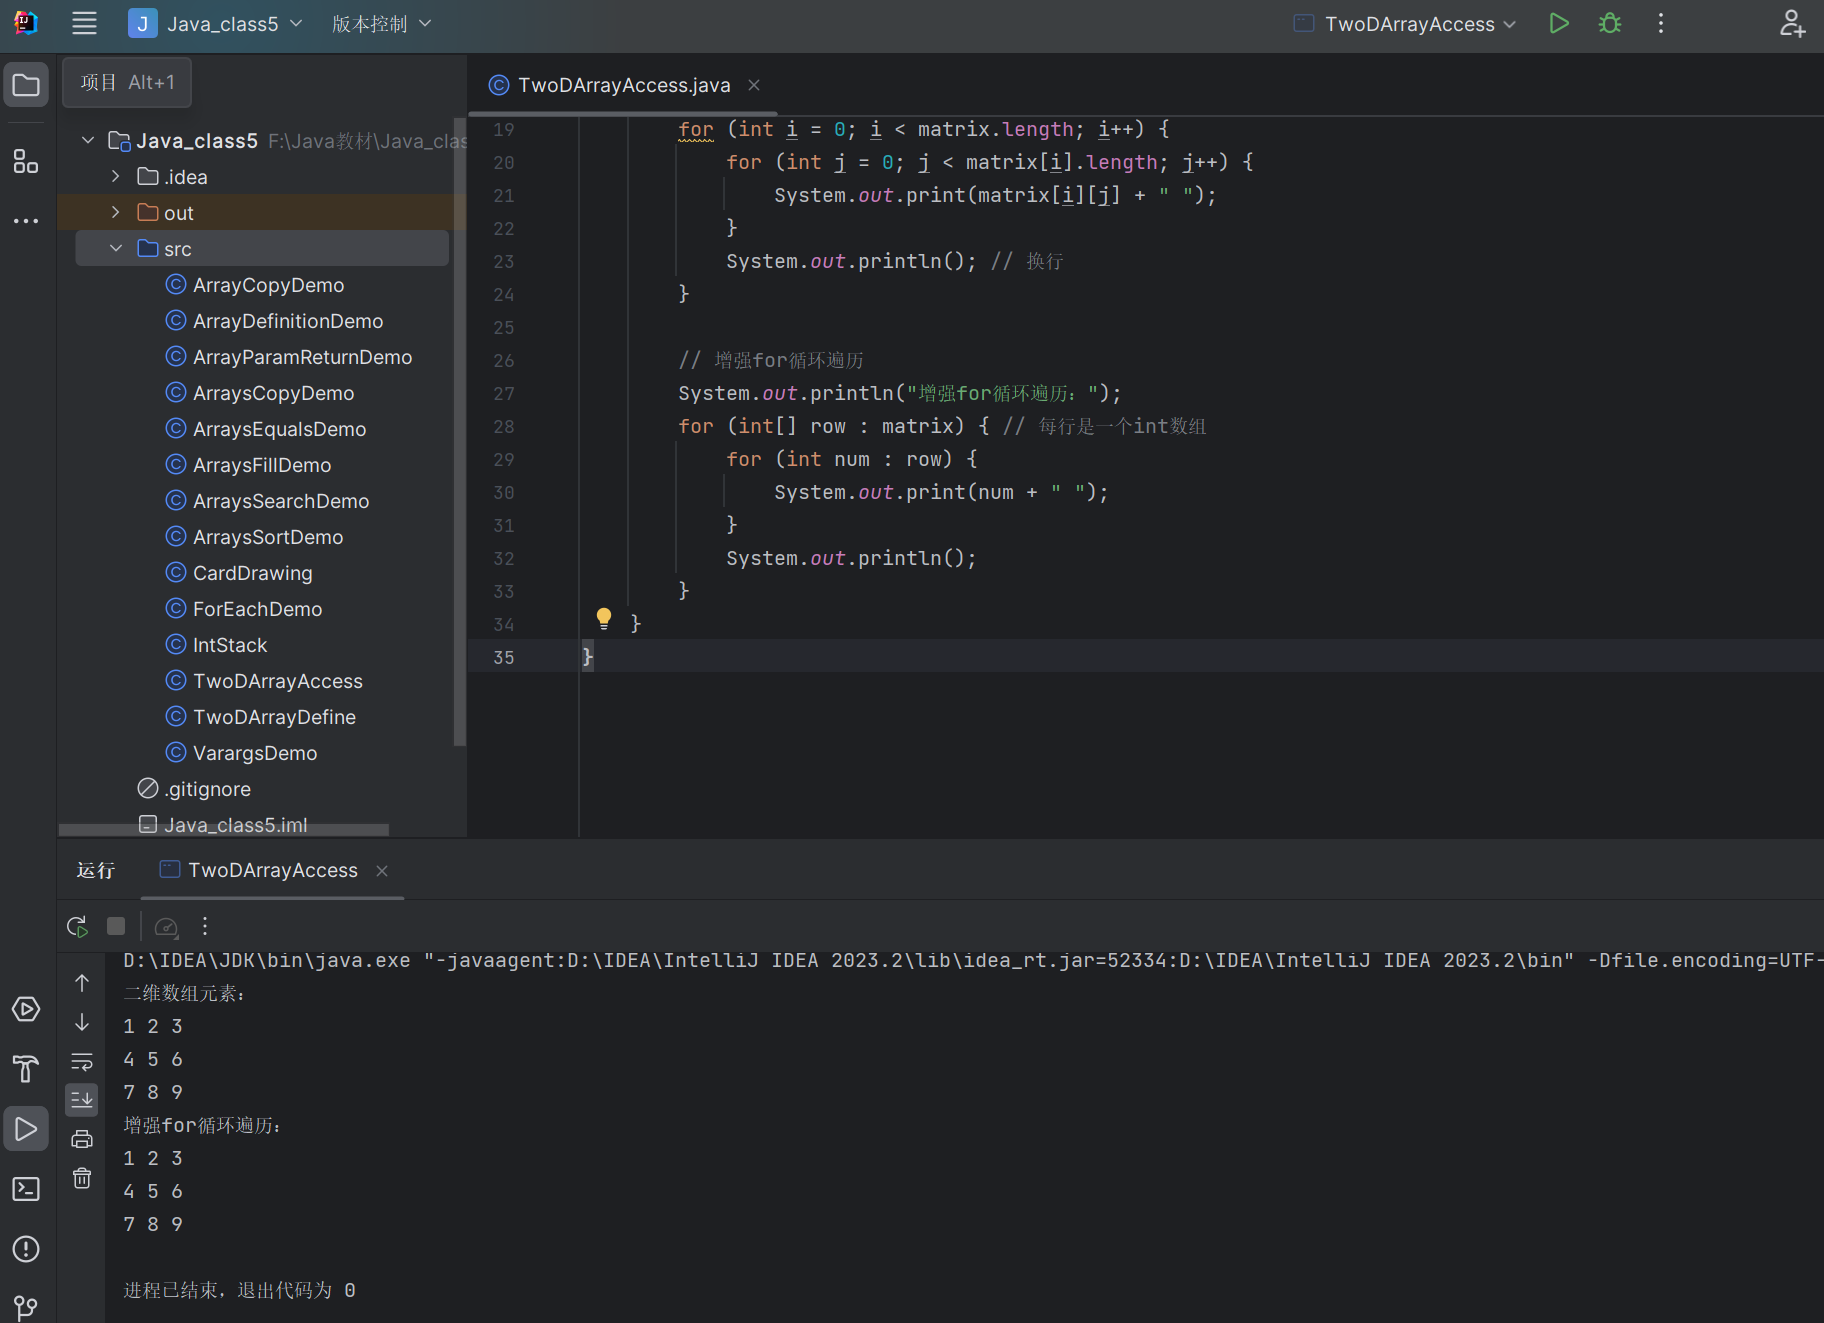The image size is (1824, 1323).
Task: Open ArraysSortDemo class in project tree
Action: point(267,537)
